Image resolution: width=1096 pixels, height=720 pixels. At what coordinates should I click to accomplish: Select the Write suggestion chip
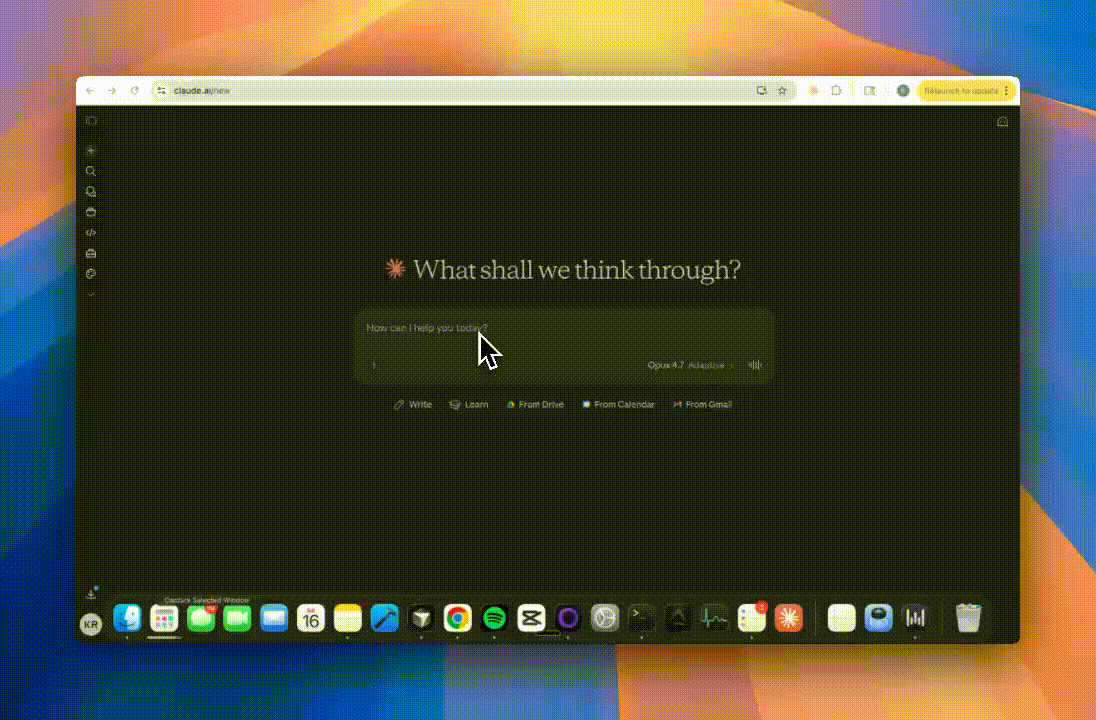[x=412, y=404]
